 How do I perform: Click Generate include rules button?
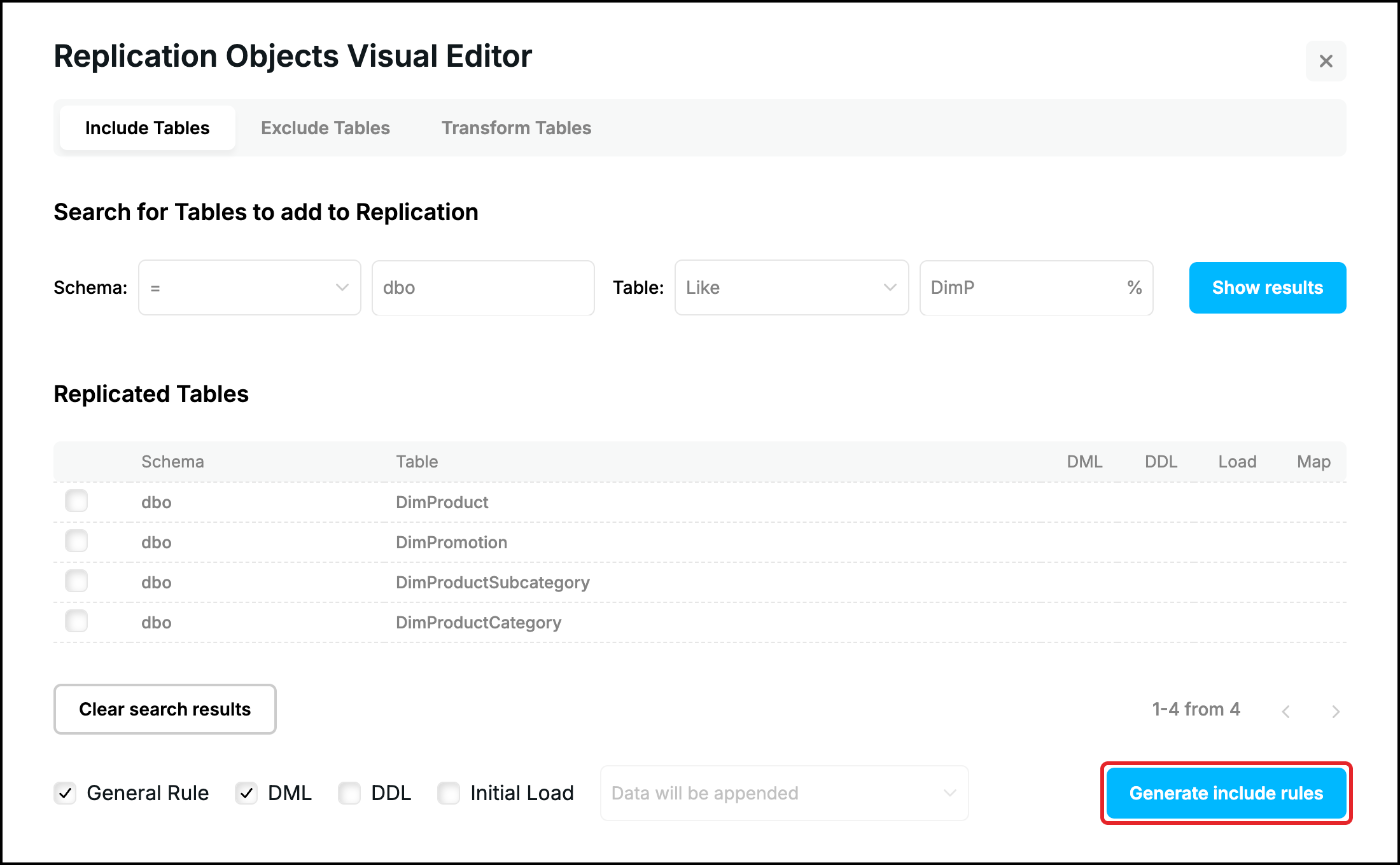1226,793
